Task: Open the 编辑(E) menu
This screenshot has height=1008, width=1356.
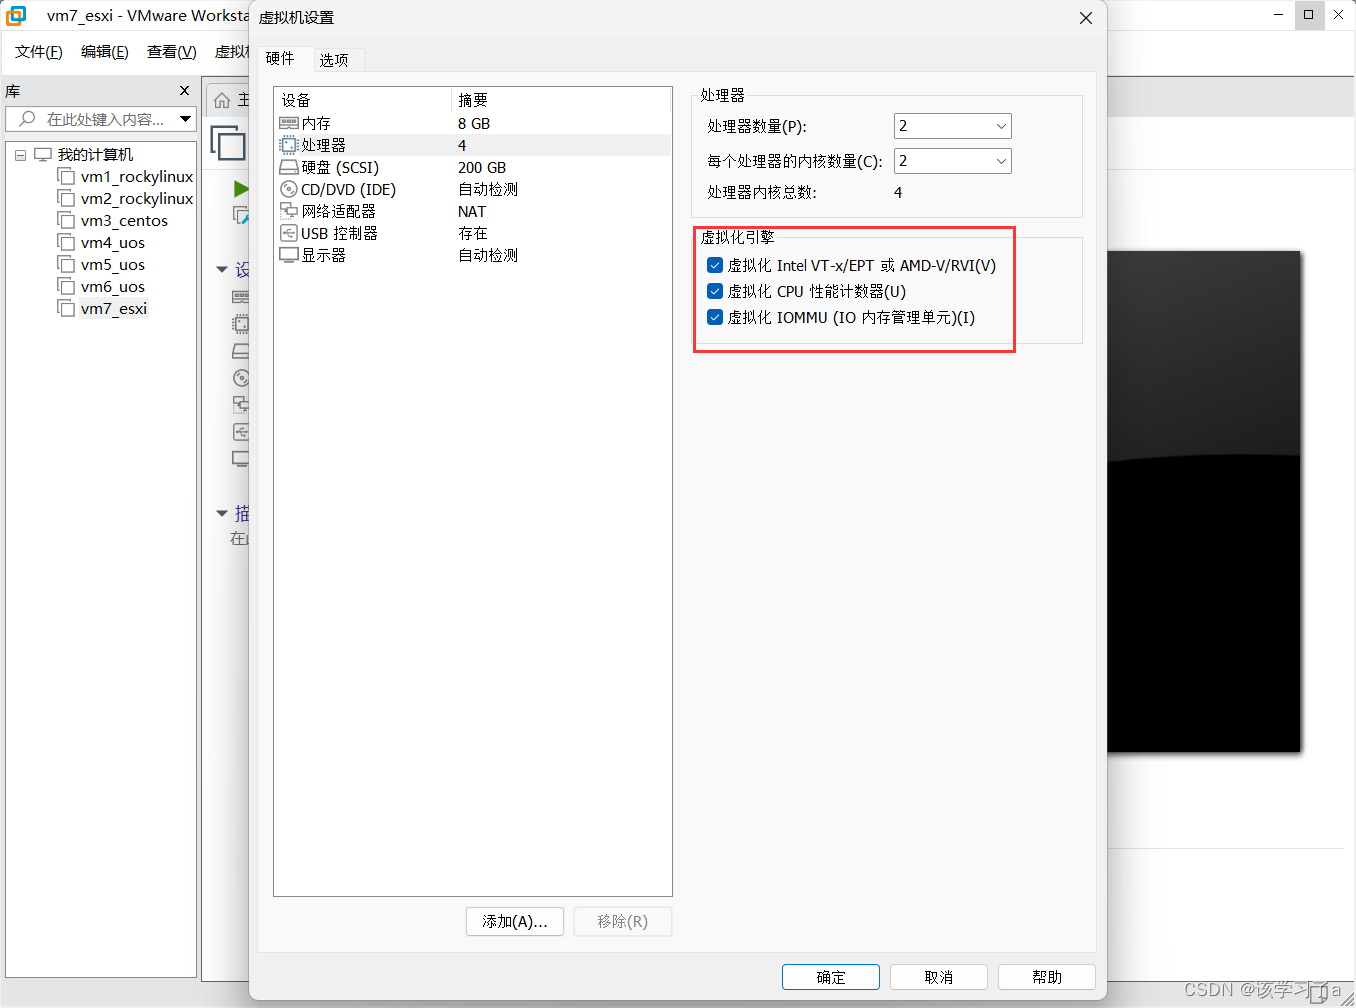Action: 105,52
